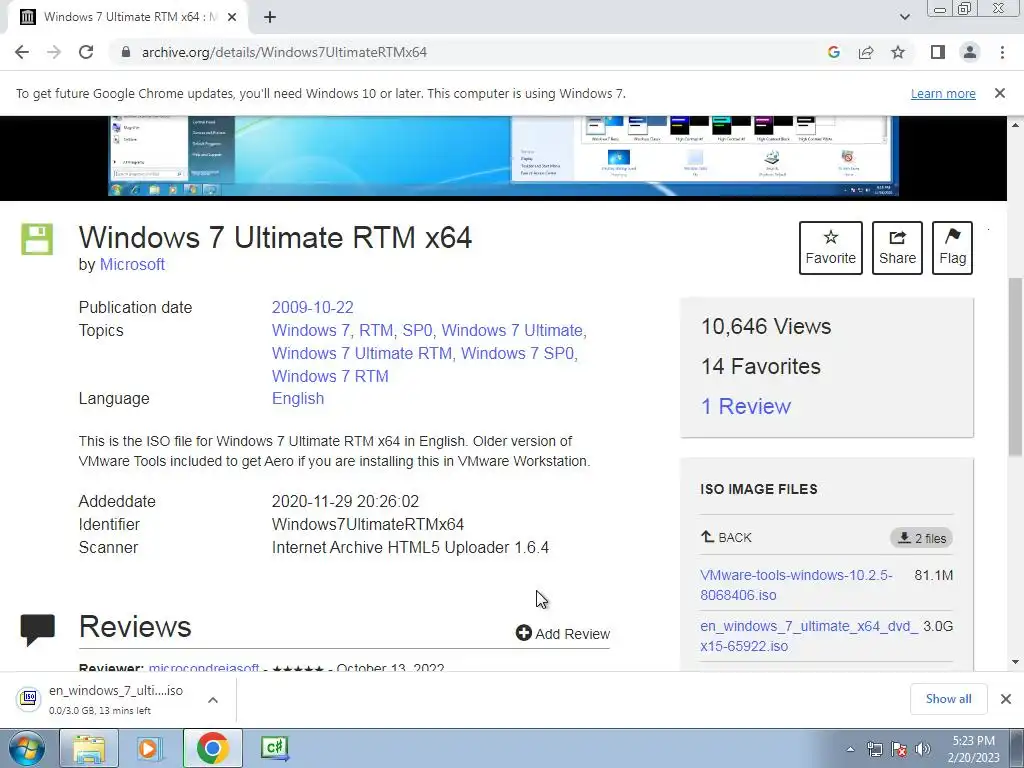Screen dimensions: 1024x768
Task: Open Windows Explorer from the taskbar
Action: 89,748
